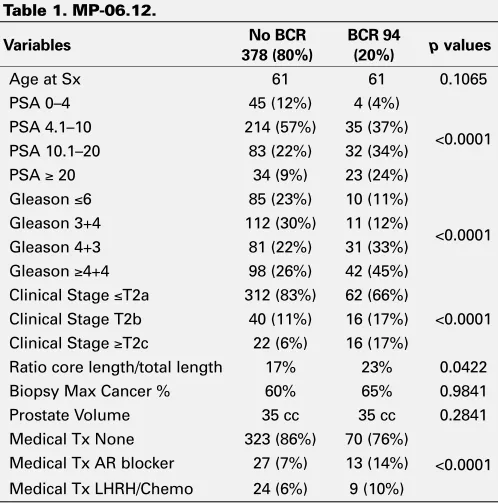The width and height of the screenshot is (498, 504).
Task: Select the 312 (83%) cell
Action: [x=280, y=295]
